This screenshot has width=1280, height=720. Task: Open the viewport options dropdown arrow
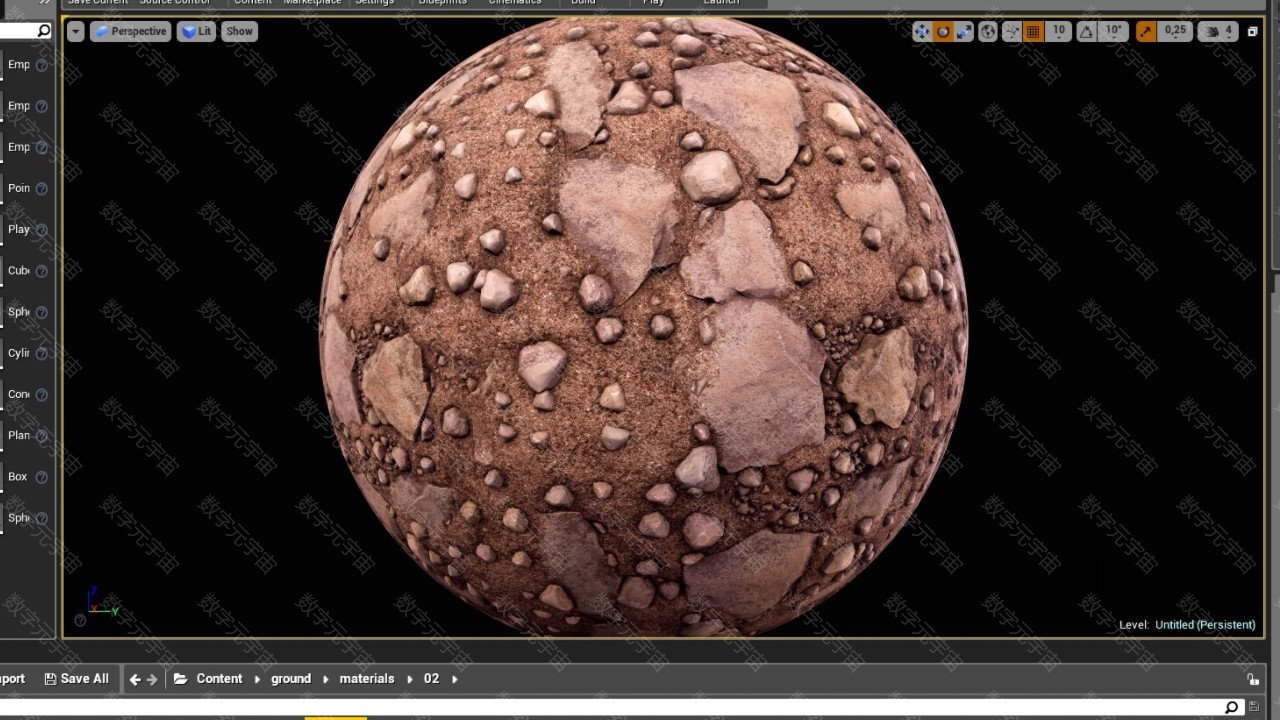(76, 31)
